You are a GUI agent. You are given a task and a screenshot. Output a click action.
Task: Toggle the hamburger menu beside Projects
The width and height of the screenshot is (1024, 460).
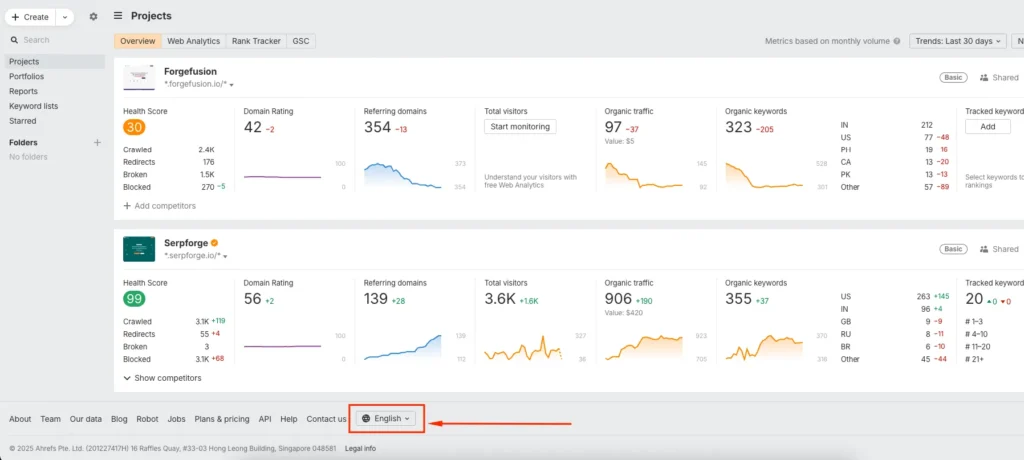point(118,16)
